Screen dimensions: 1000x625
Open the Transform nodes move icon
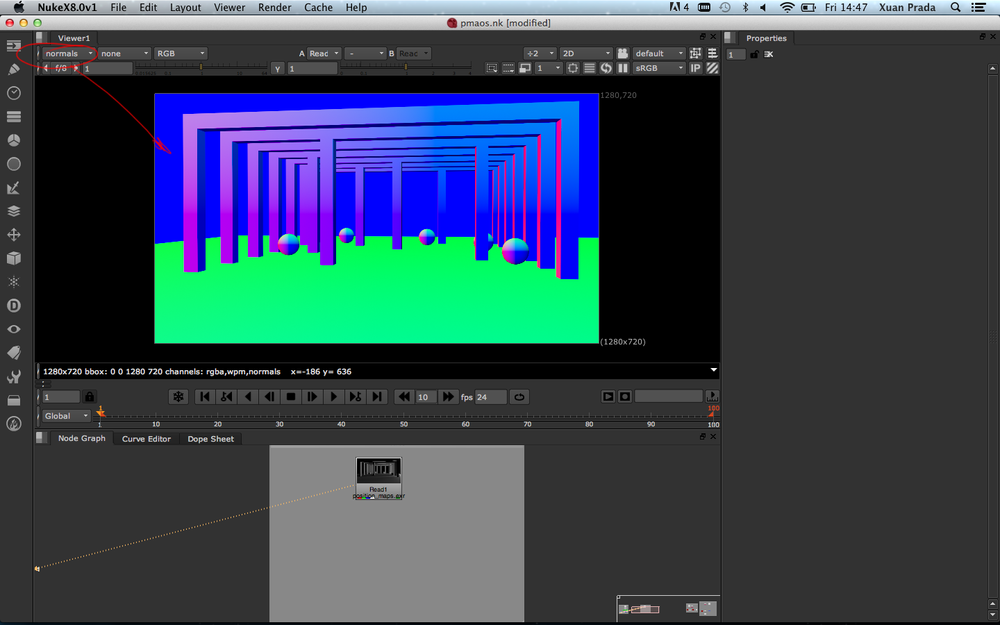tap(14, 235)
